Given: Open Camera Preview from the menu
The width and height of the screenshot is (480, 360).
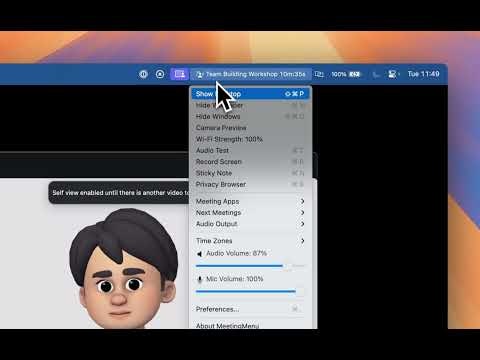Looking at the screenshot, I should coord(250,128).
